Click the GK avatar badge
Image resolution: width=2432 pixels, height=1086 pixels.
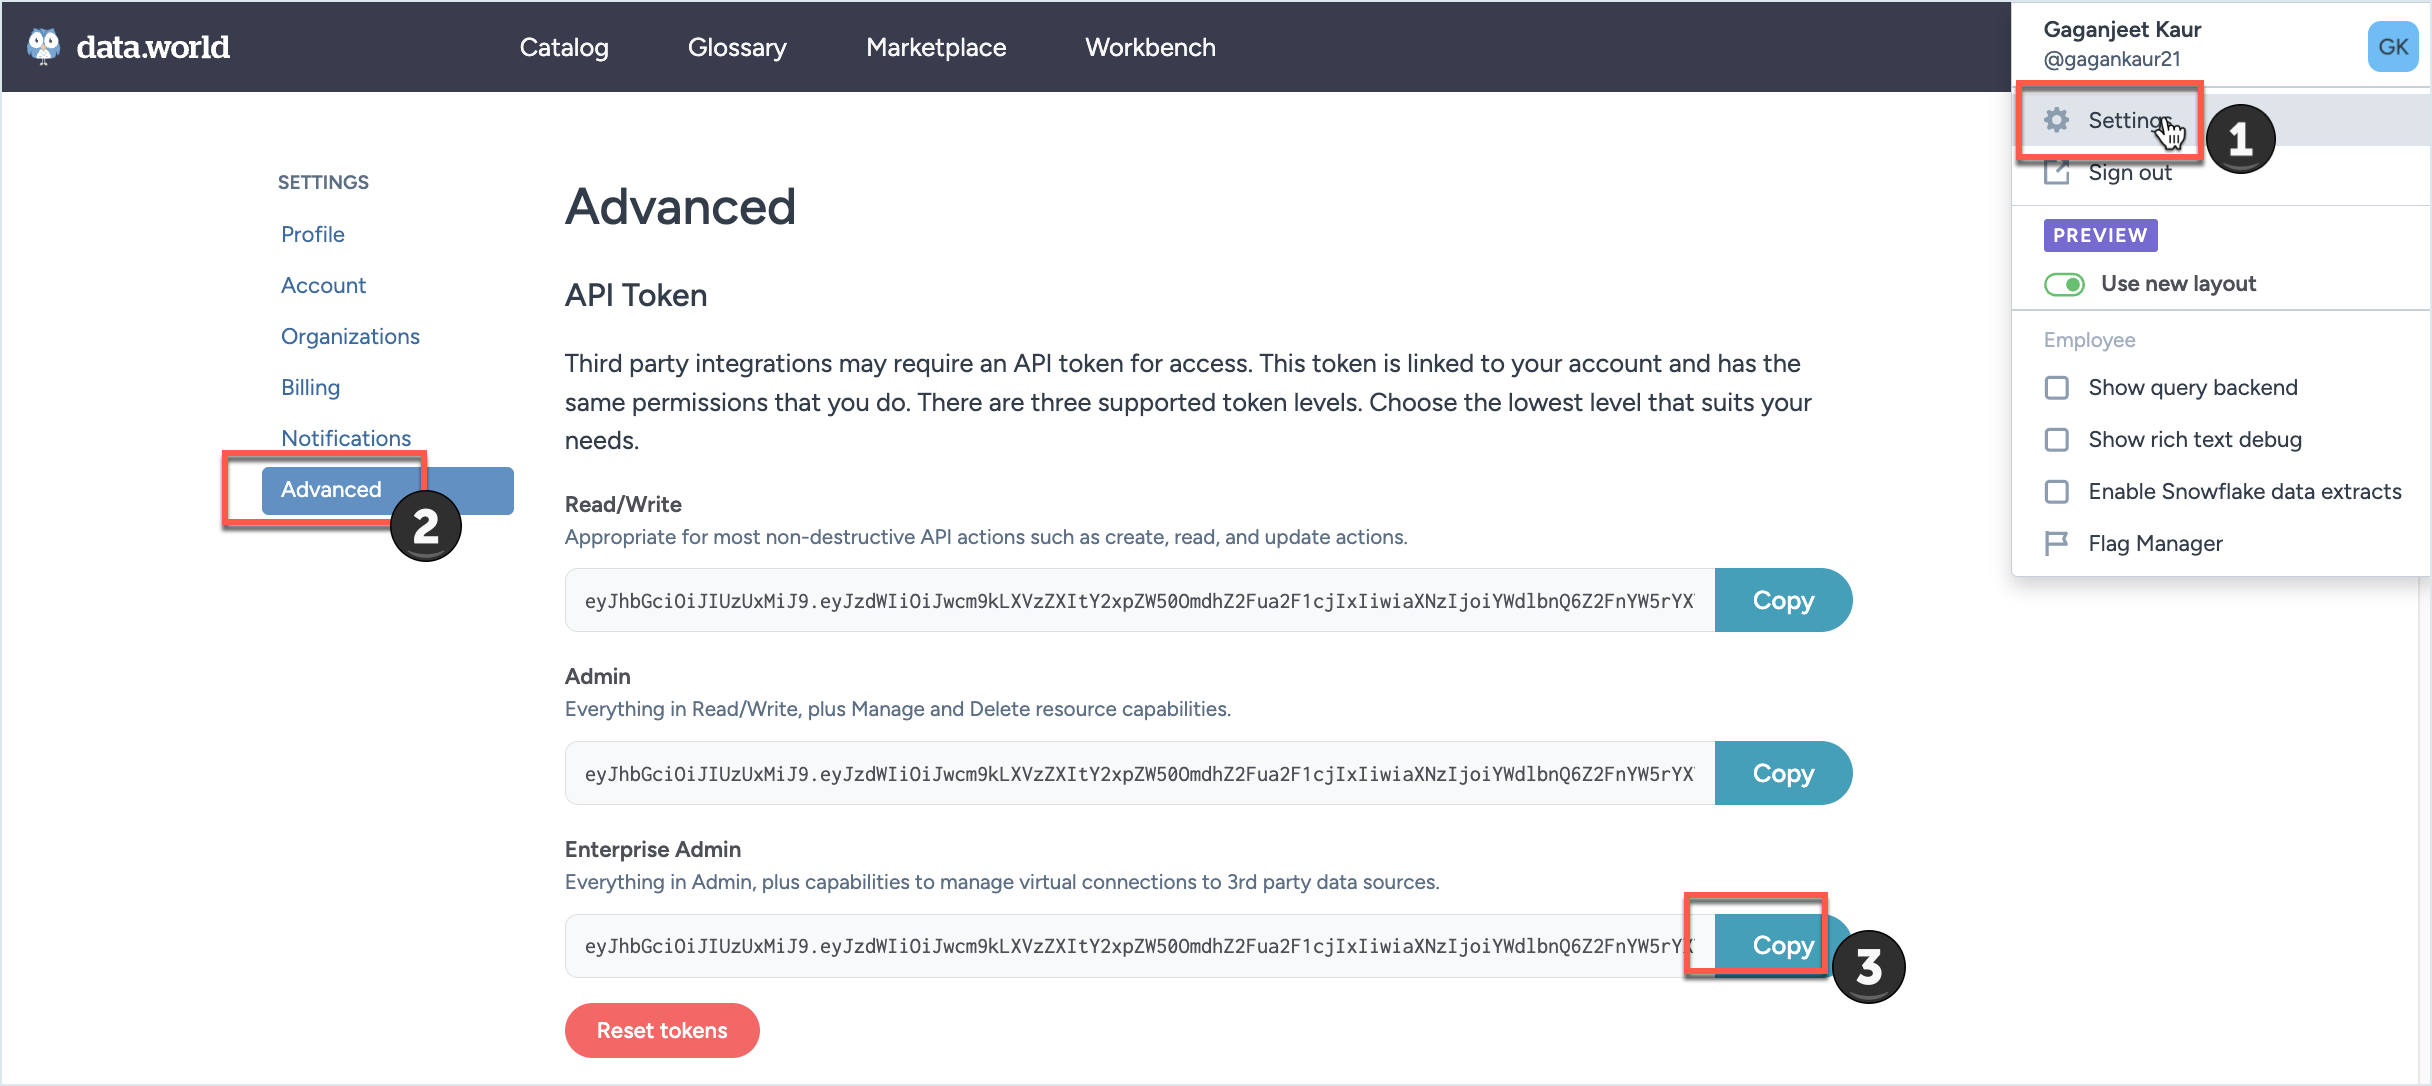(x=2393, y=46)
